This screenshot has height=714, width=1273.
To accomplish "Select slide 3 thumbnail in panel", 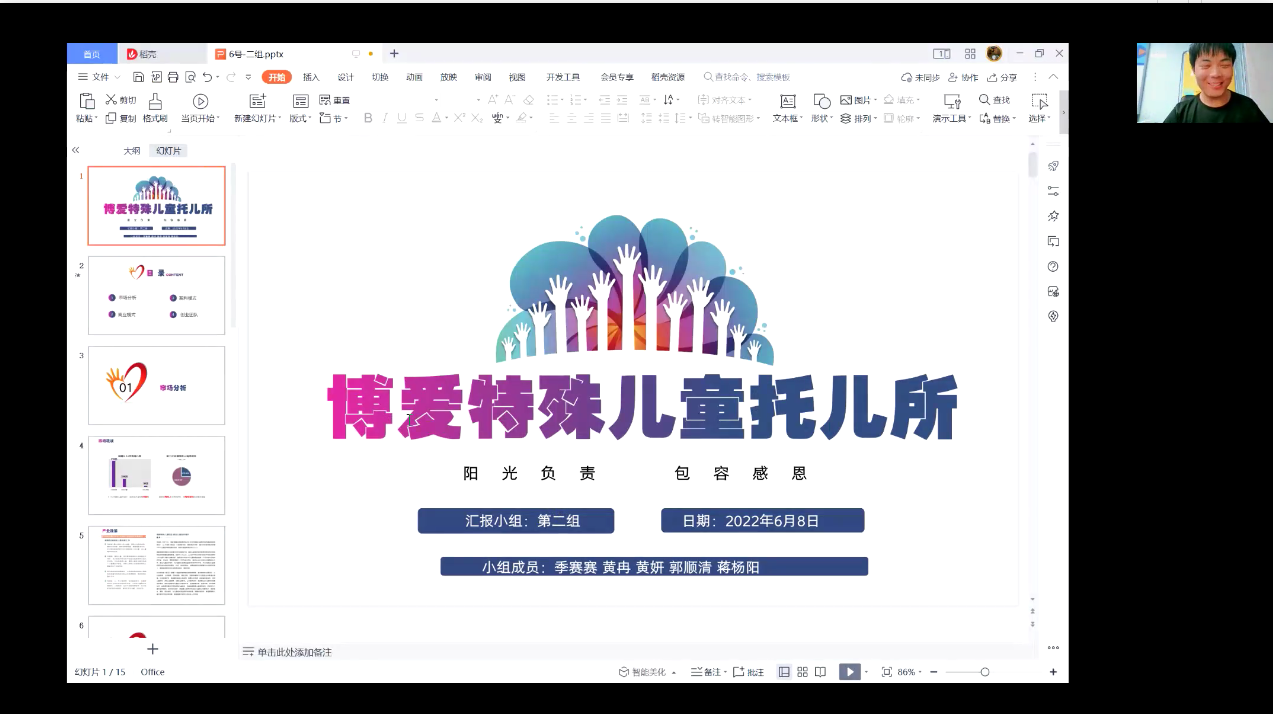I will tap(156, 386).
